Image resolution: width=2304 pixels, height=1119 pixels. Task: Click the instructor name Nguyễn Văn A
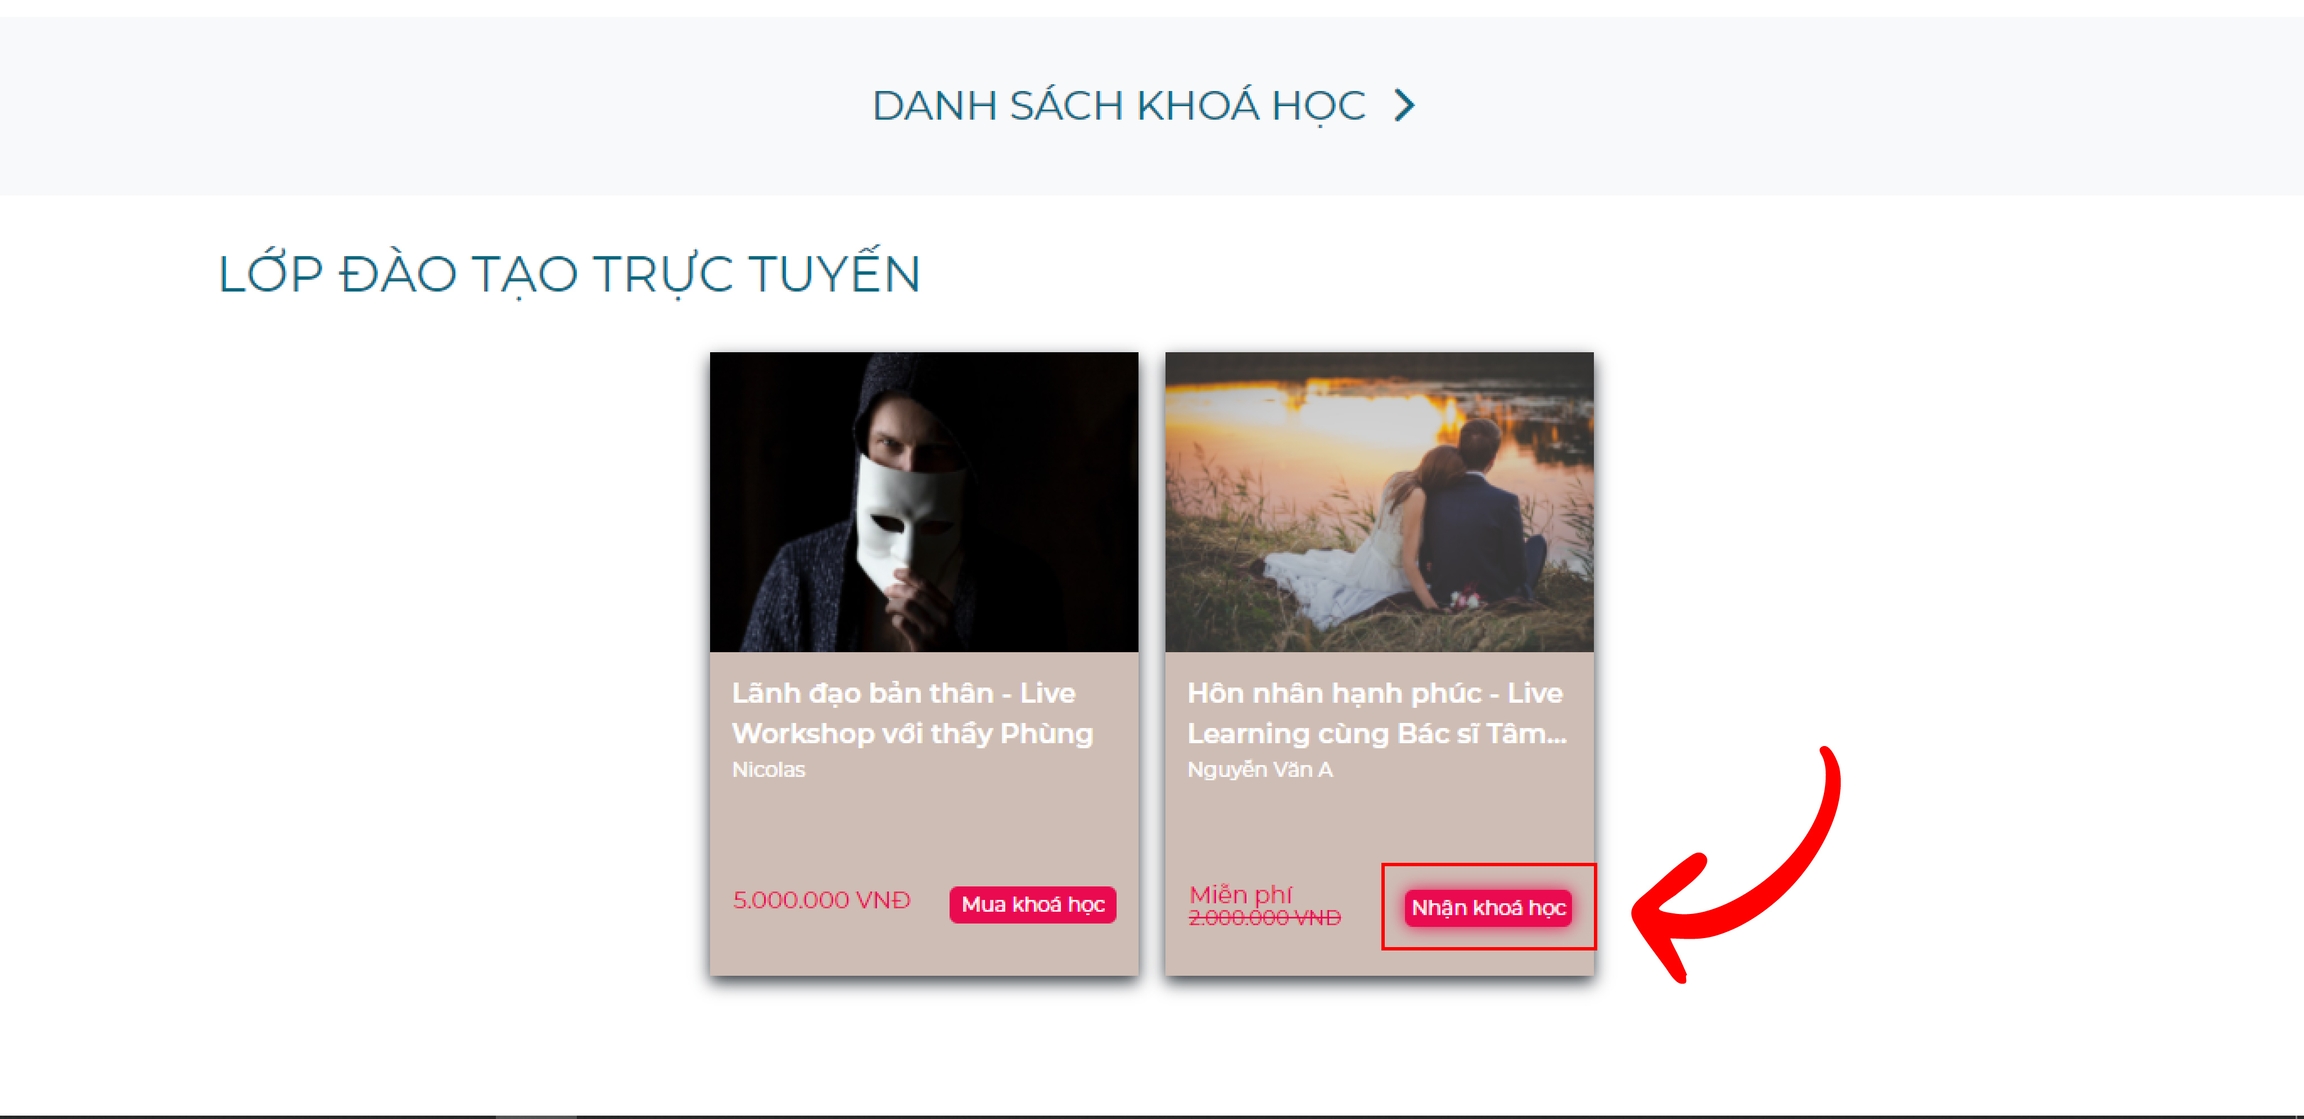pos(1260,770)
